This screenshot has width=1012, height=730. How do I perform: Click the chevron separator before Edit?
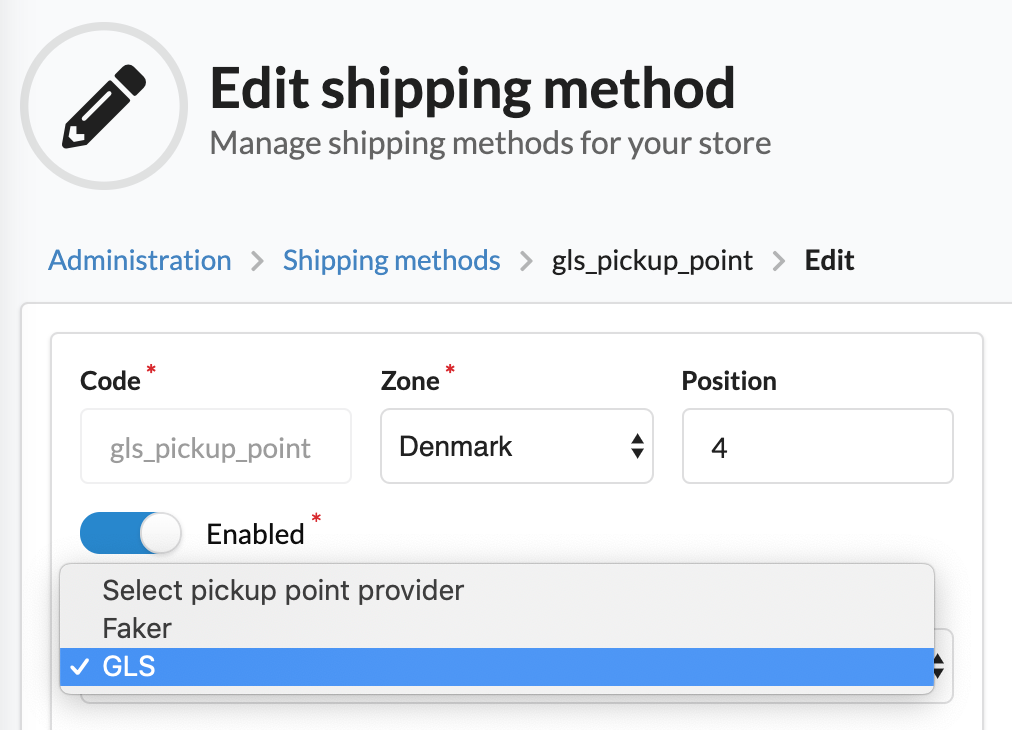(x=779, y=262)
